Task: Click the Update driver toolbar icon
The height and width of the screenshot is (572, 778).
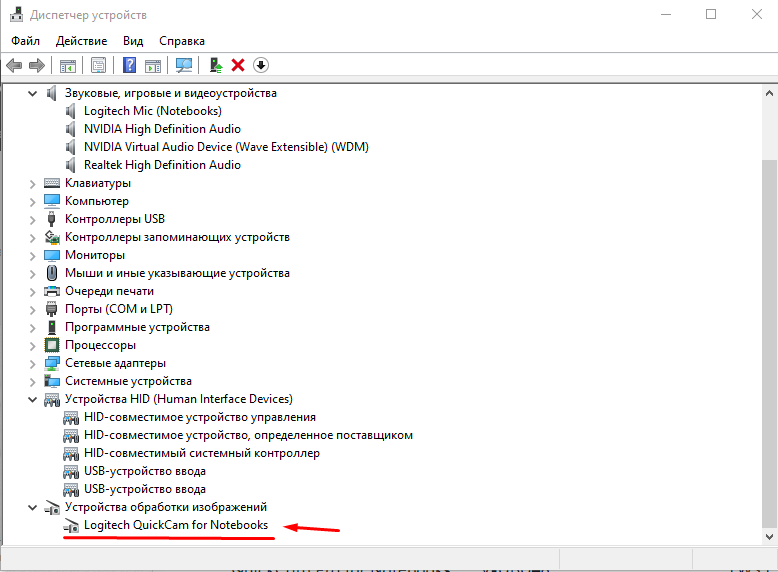Action: pyautogui.click(x=215, y=65)
